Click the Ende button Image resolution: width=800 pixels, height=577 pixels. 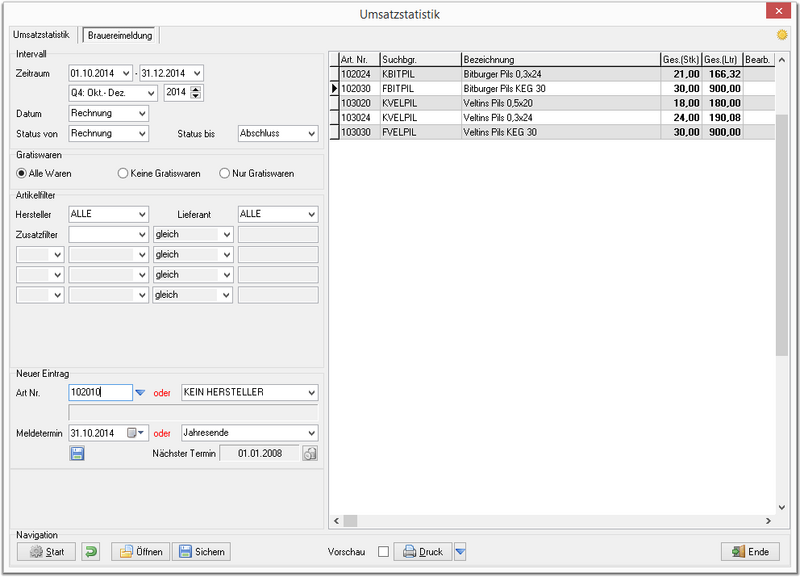[x=750, y=551]
